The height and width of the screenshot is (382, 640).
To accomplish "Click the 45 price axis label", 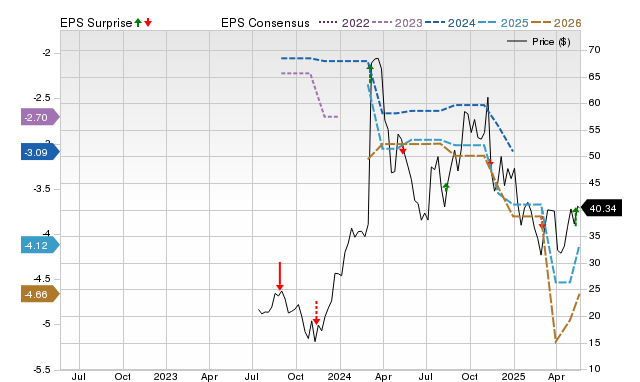I will point(594,183).
